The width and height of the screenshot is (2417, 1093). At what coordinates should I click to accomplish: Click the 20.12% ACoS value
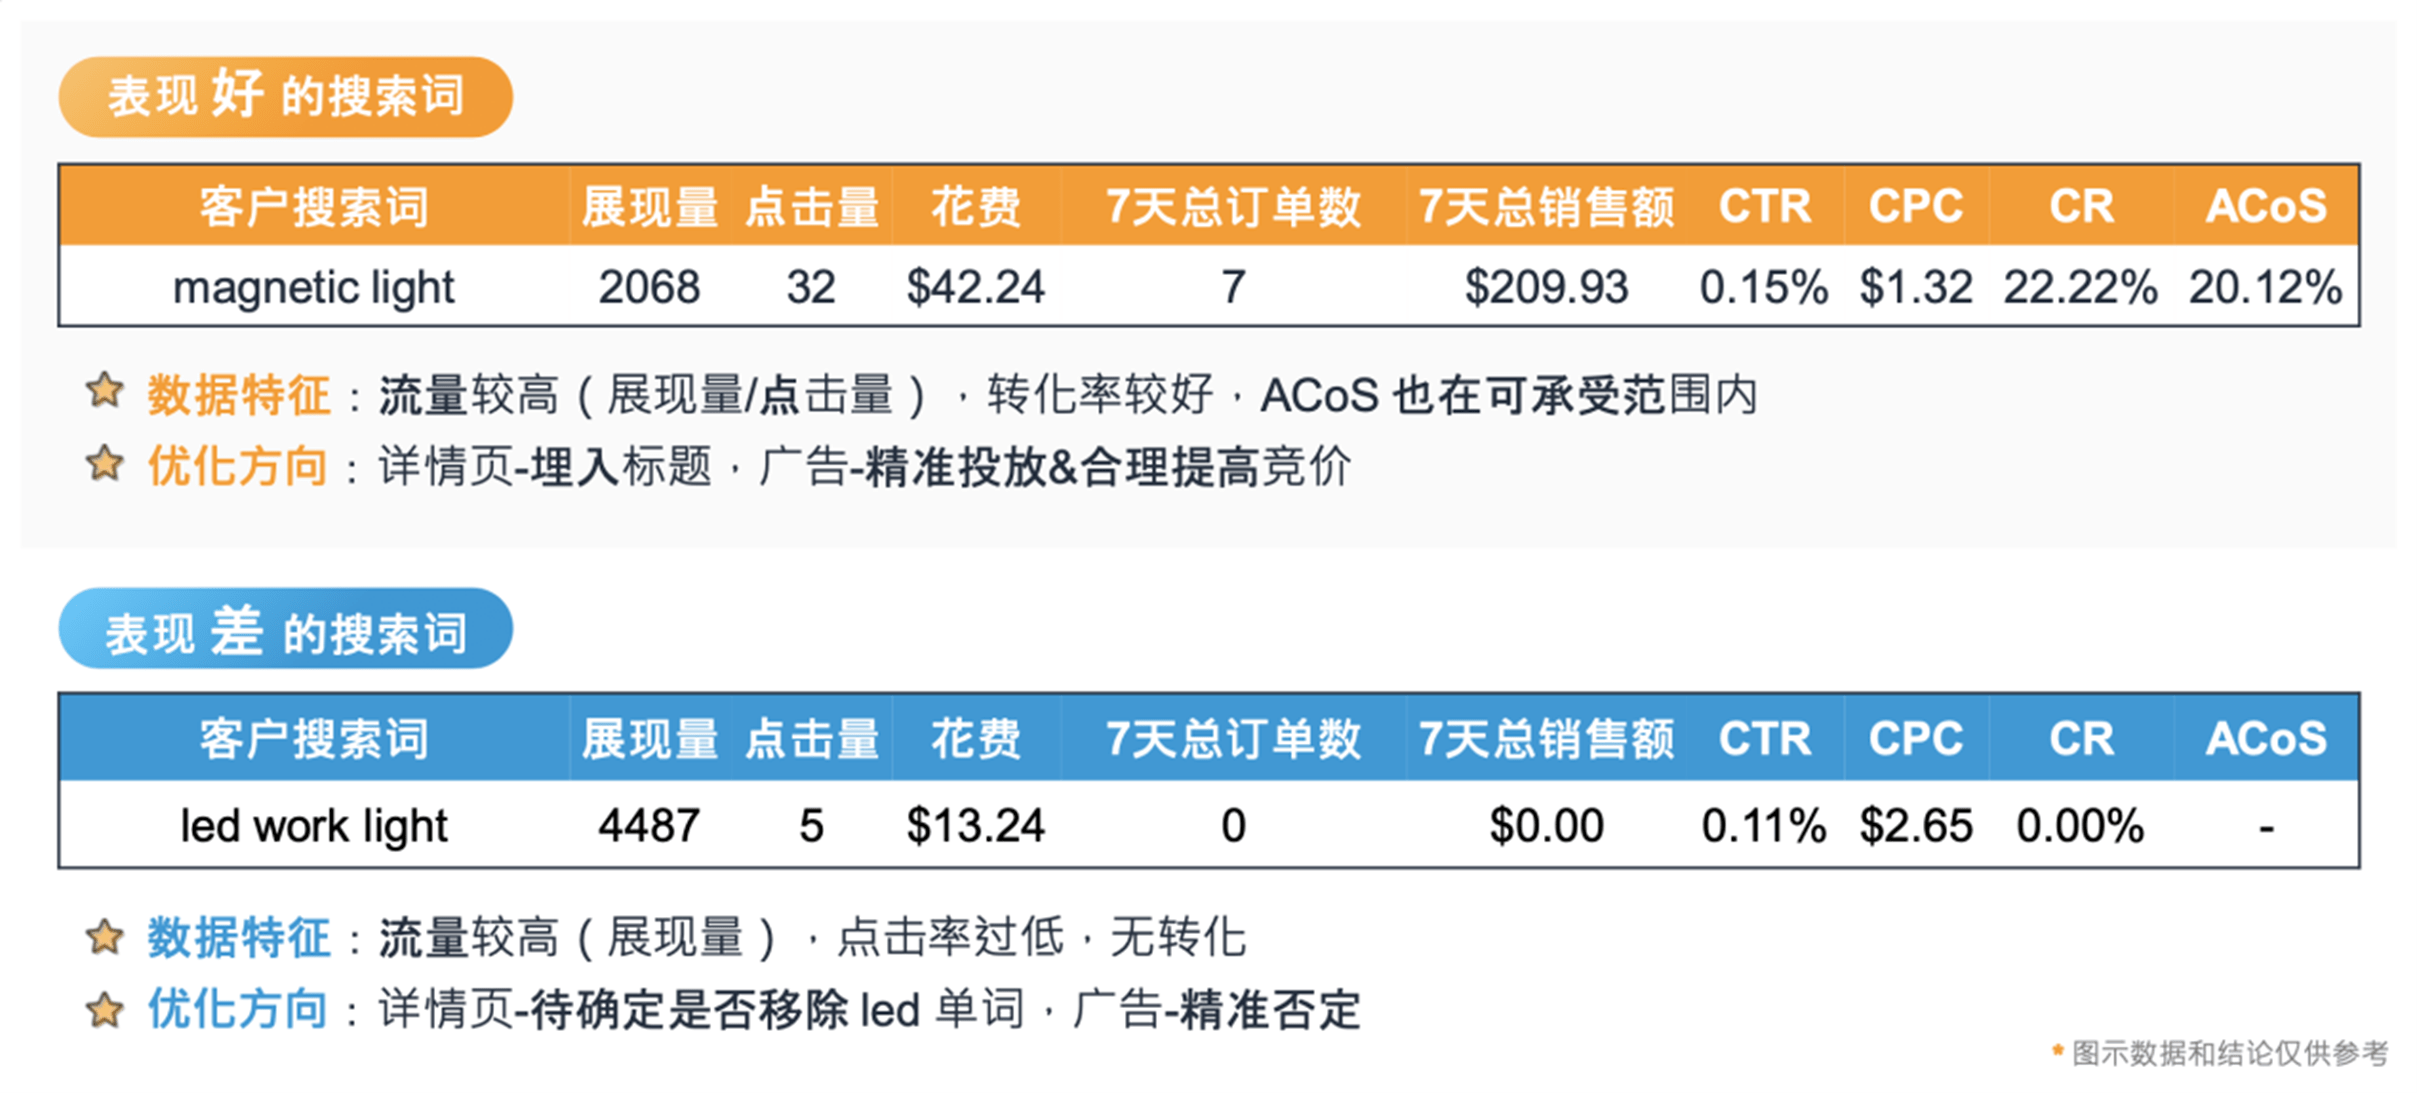(2265, 288)
